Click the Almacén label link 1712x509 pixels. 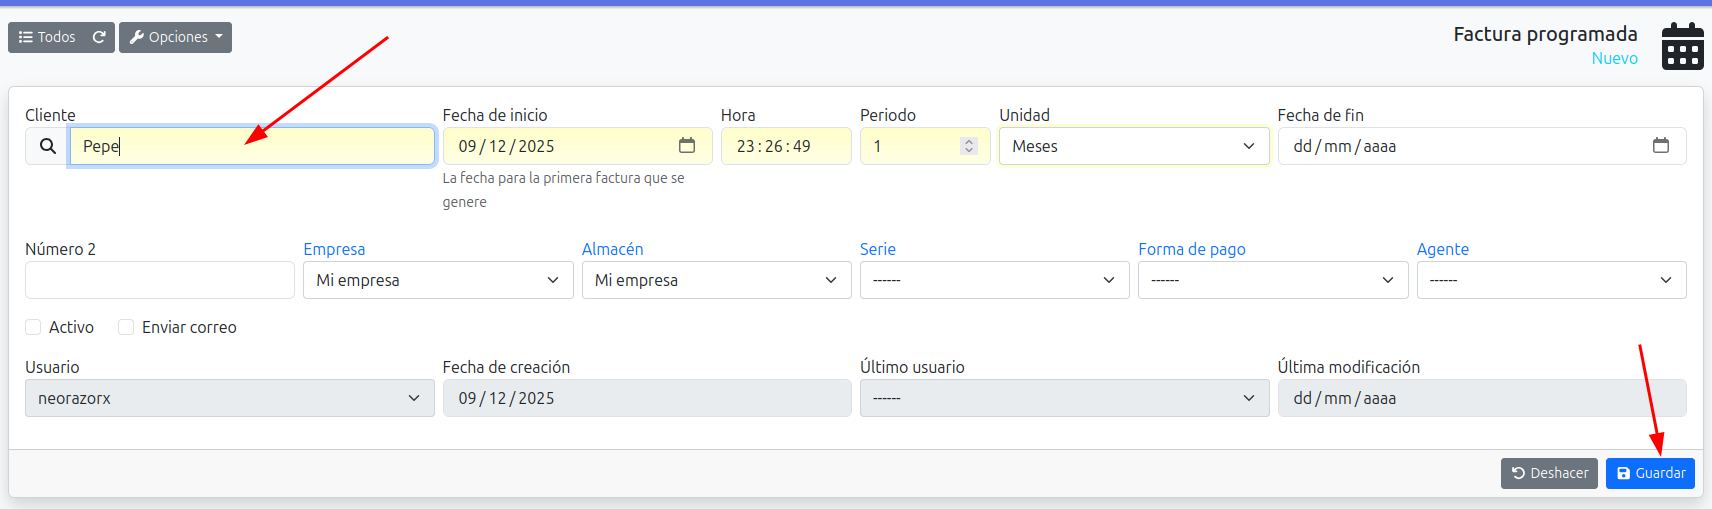612,249
